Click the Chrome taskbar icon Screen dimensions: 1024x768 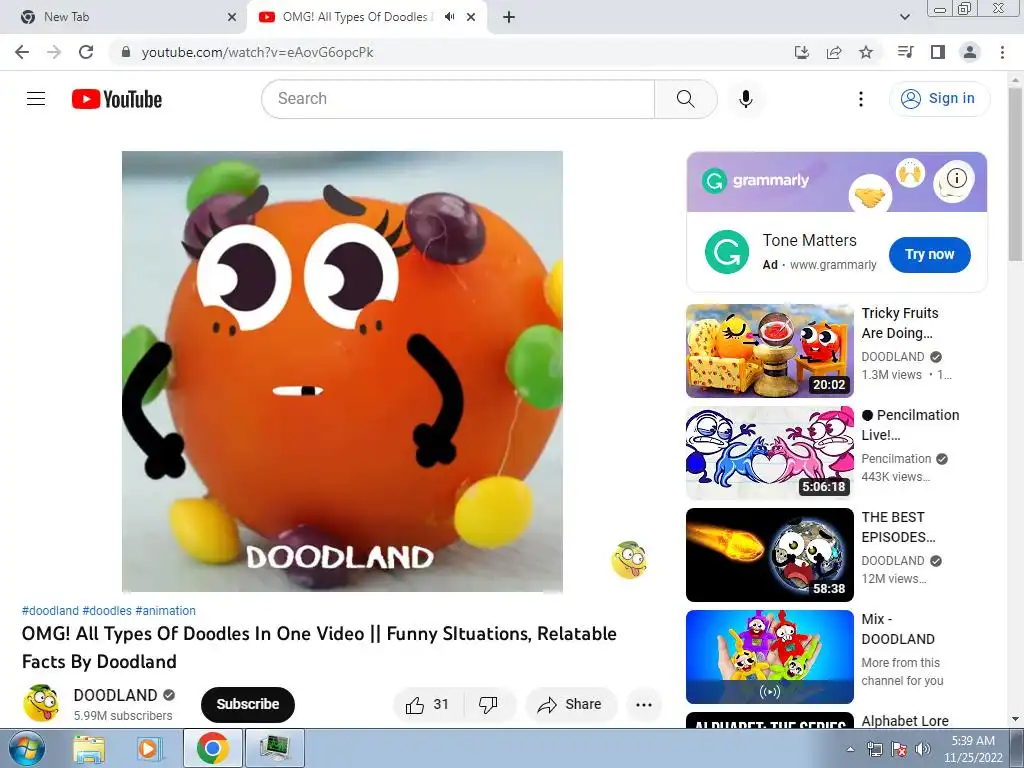[x=213, y=748]
